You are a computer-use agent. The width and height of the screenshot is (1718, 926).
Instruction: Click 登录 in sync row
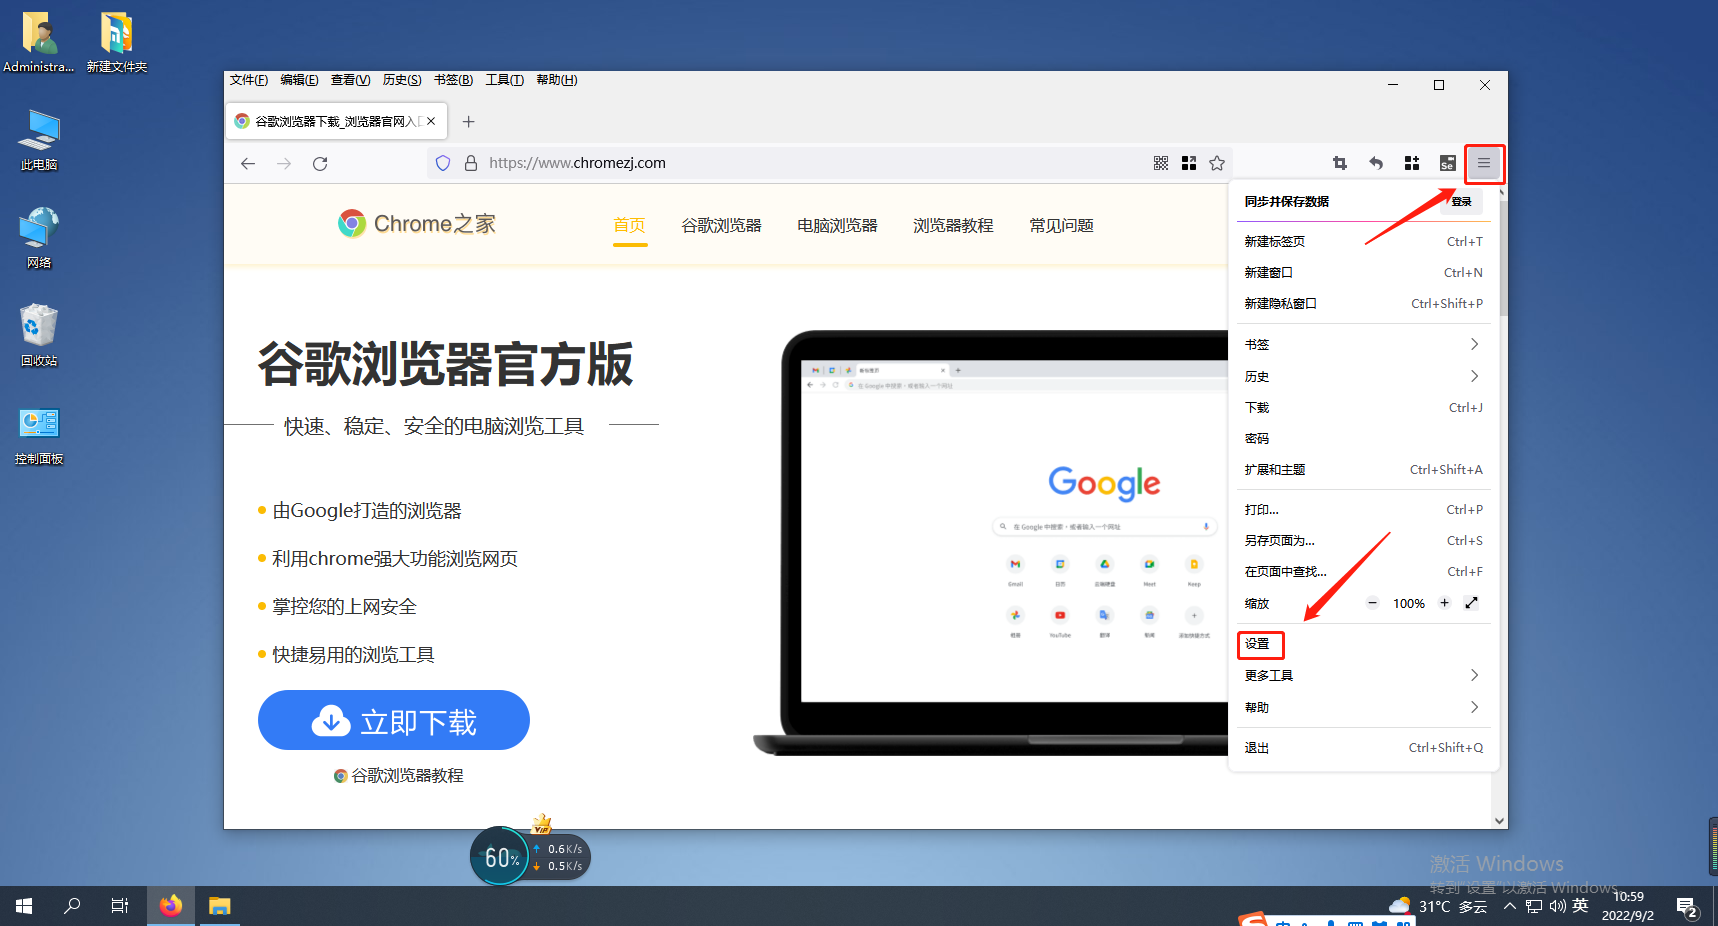[x=1461, y=201]
